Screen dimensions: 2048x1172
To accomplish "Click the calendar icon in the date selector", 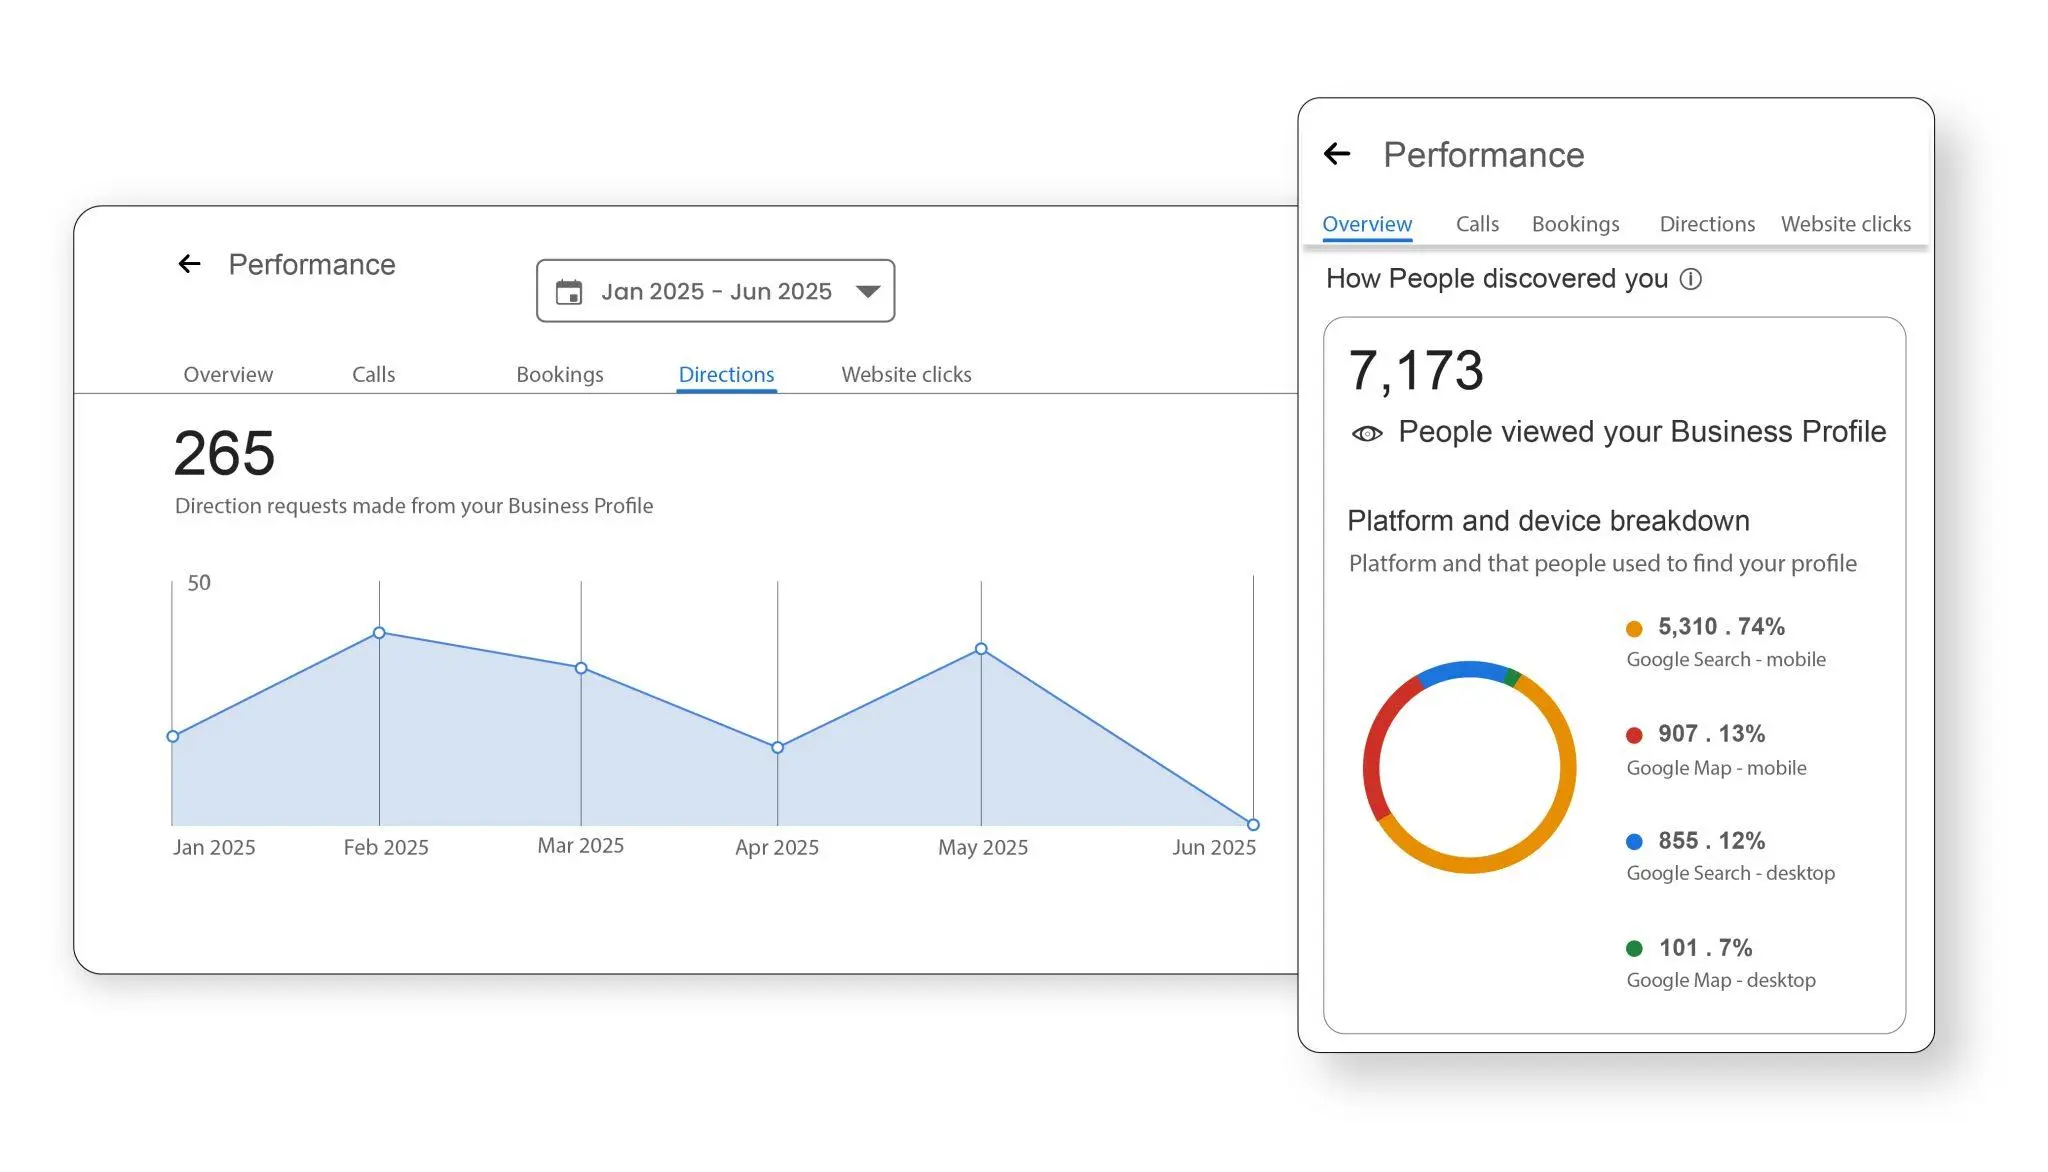I will [569, 292].
